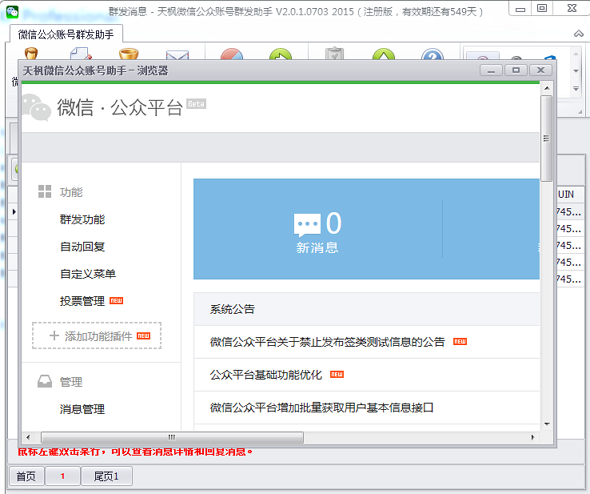Open 投票管理 in the sidebar
590x494 pixels.
82,301
